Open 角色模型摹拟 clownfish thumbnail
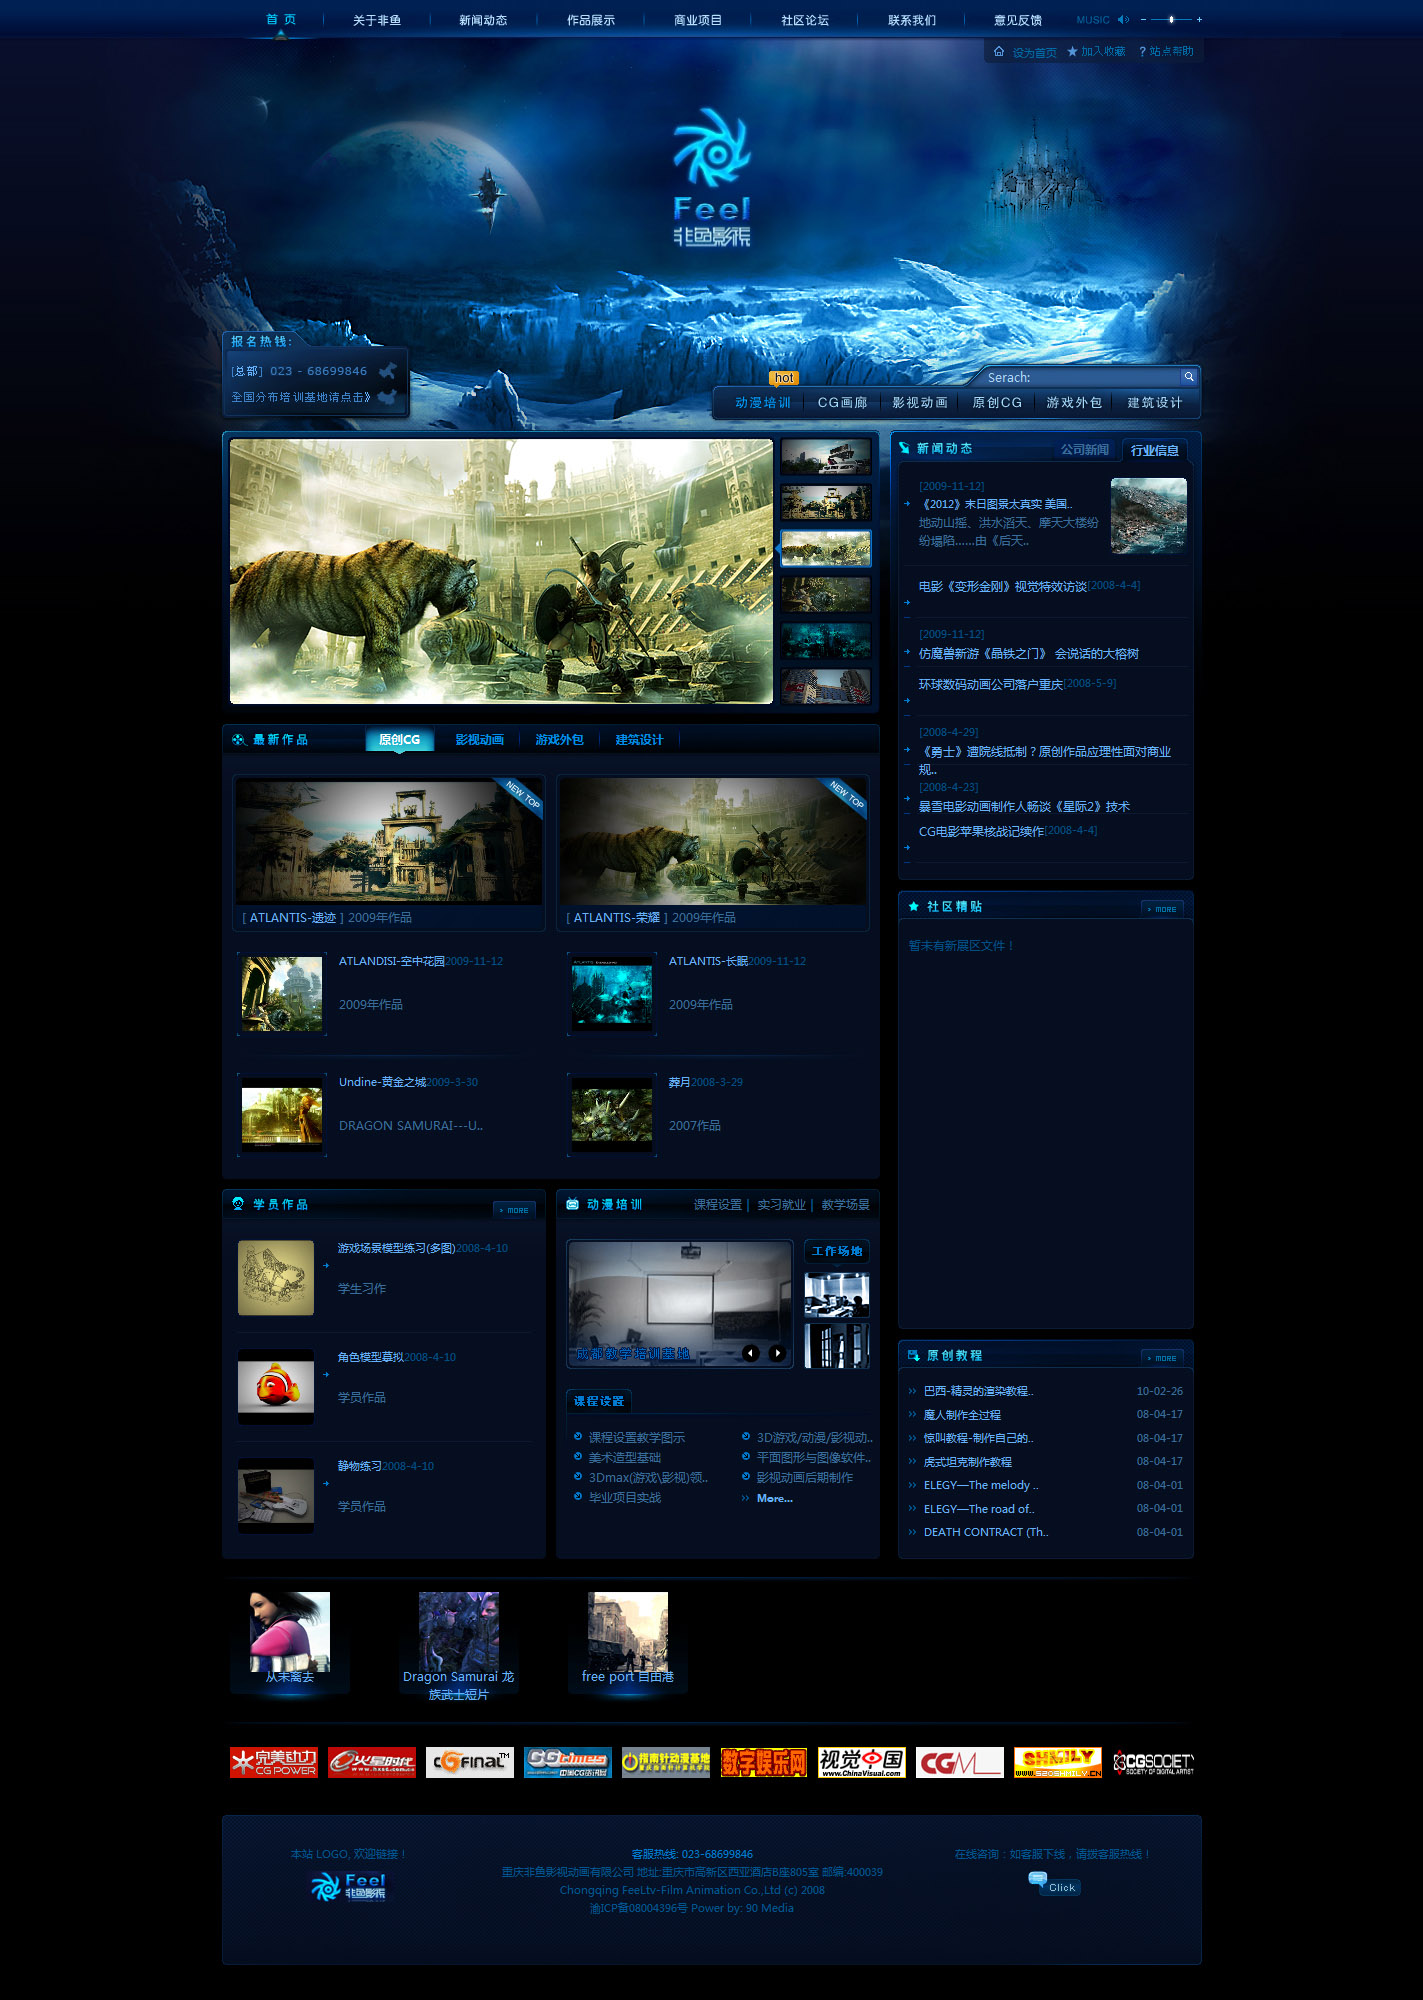1423x2000 pixels. tap(276, 1387)
